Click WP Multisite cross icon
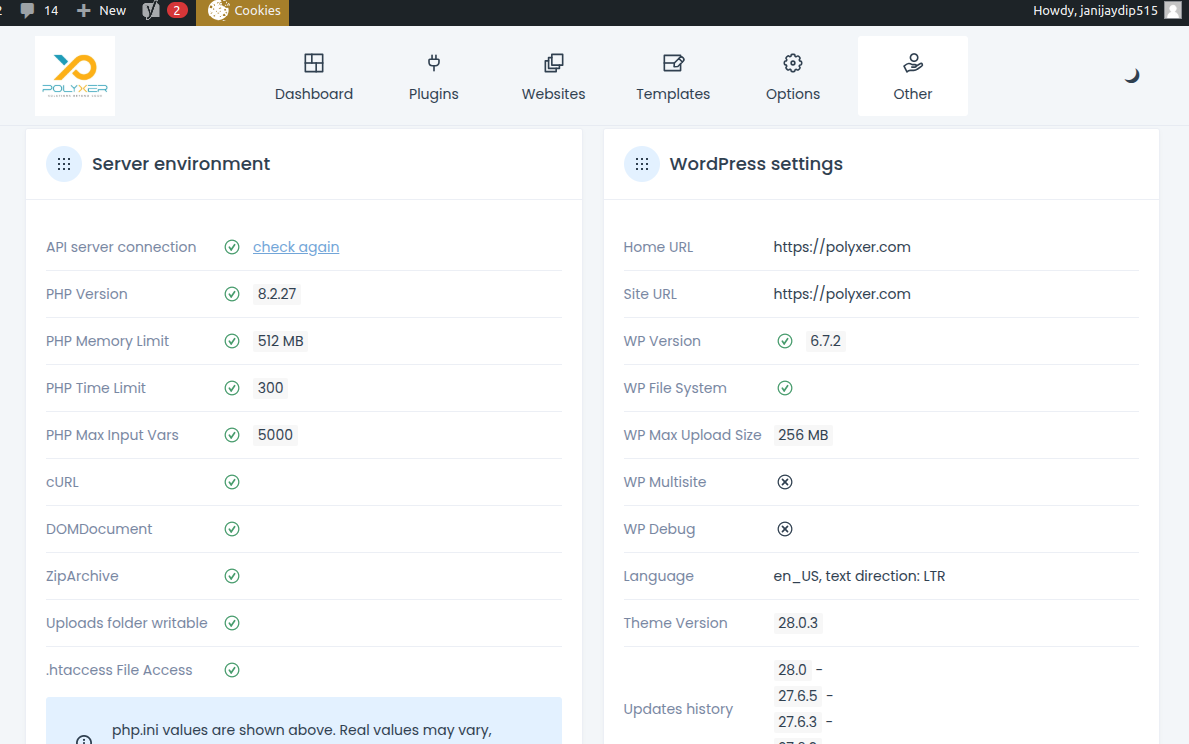 tap(785, 482)
